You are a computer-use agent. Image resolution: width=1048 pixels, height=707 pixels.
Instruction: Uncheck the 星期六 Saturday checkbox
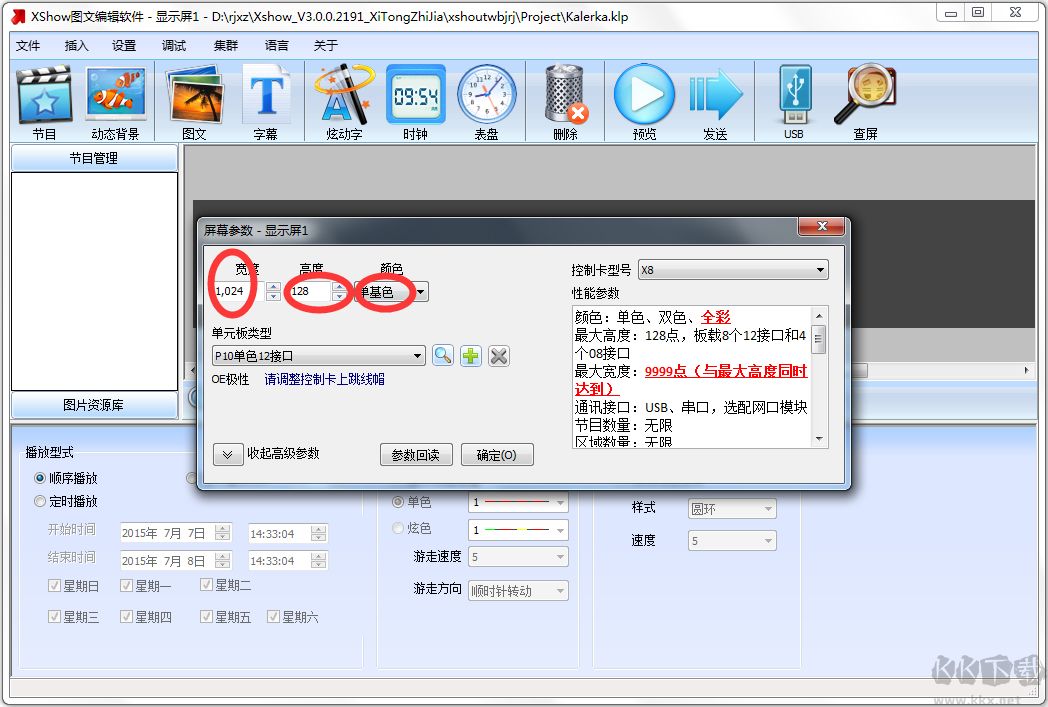[273, 617]
